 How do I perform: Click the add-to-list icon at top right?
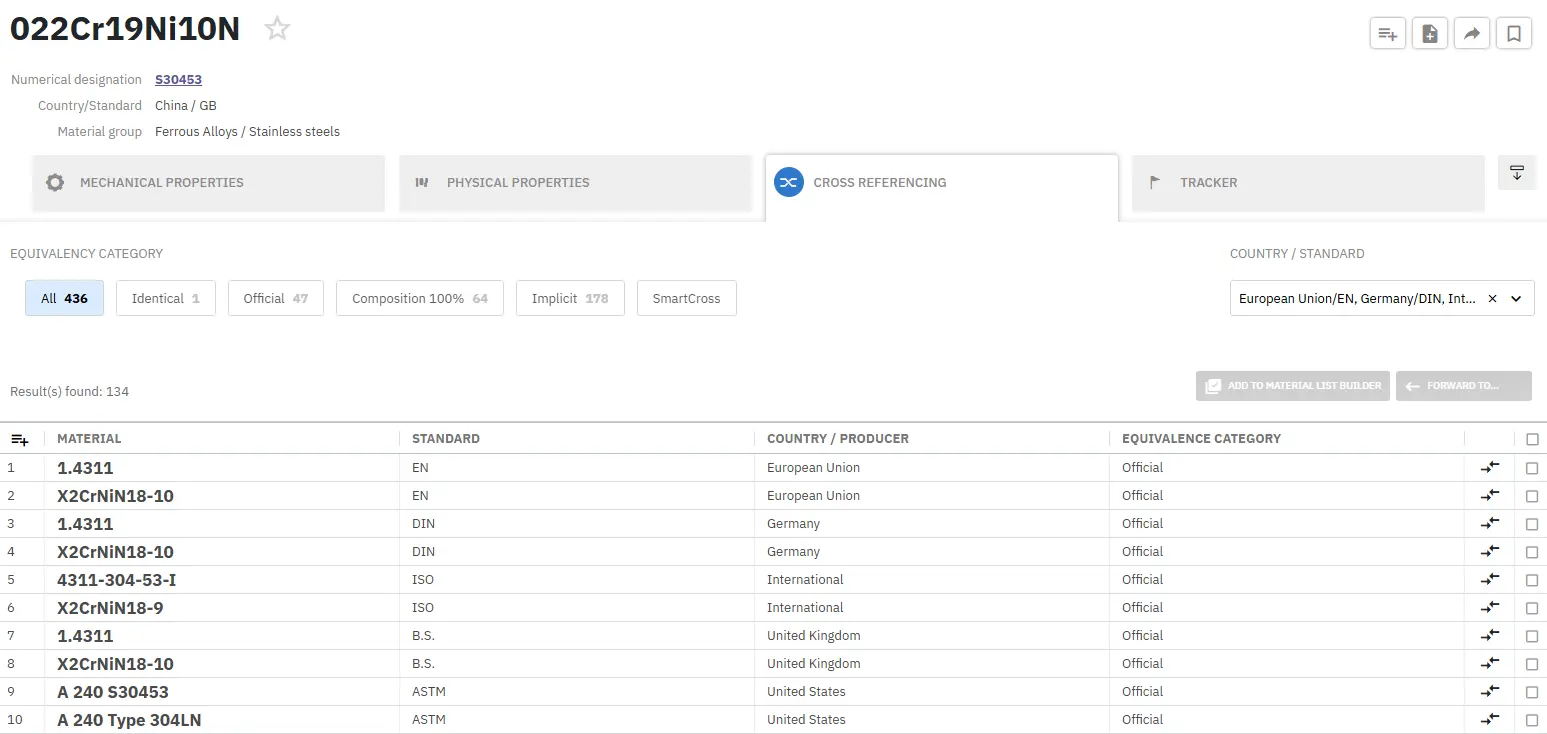(1388, 34)
